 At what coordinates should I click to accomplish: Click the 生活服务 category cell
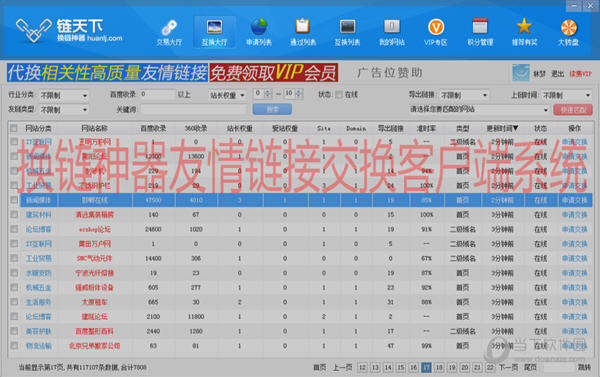38,302
